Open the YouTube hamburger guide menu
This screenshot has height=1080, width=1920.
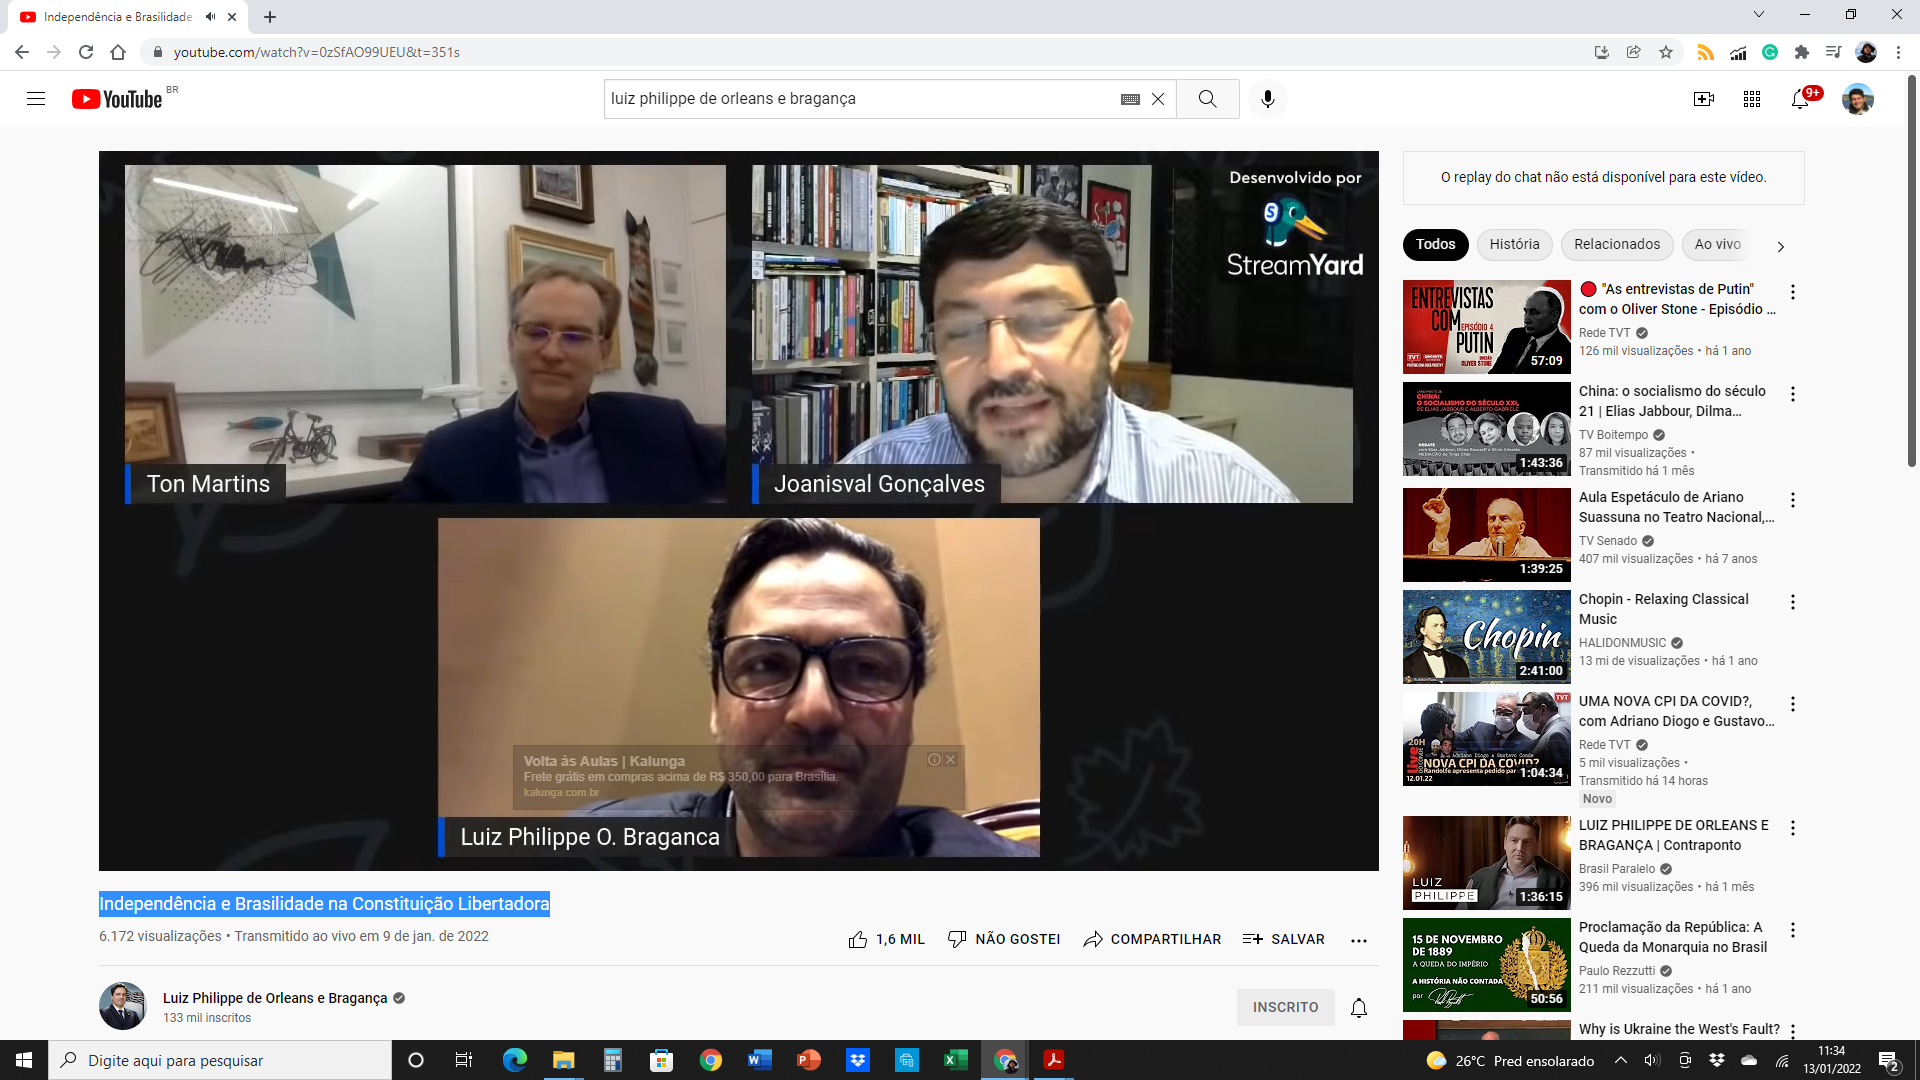36,99
